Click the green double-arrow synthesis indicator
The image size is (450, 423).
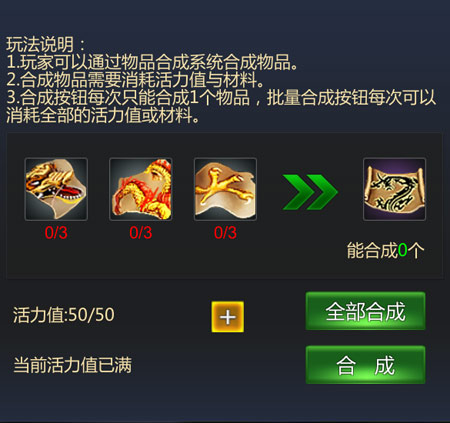pyautogui.click(x=310, y=192)
